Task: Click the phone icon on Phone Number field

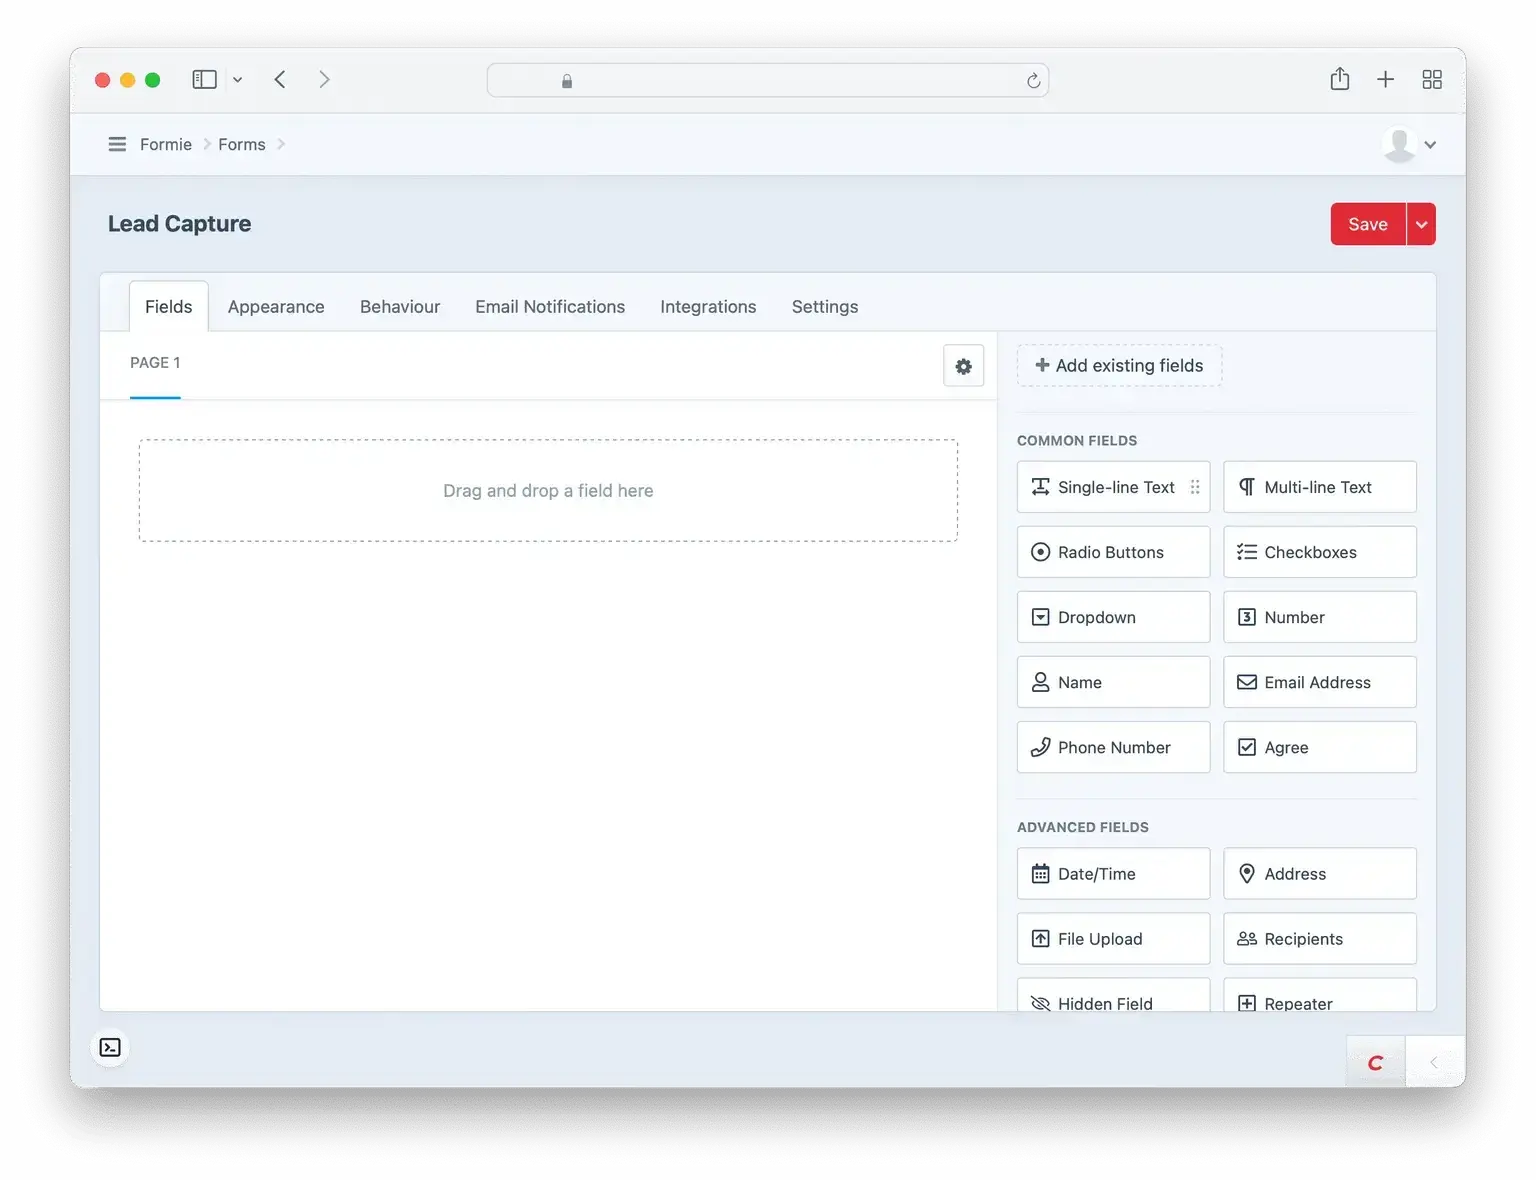Action: coord(1041,747)
